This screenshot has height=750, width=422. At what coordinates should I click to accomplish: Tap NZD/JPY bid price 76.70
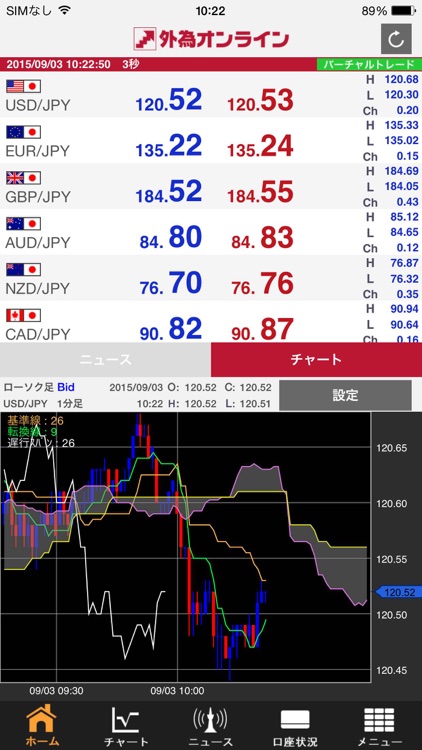click(x=171, y=284)
